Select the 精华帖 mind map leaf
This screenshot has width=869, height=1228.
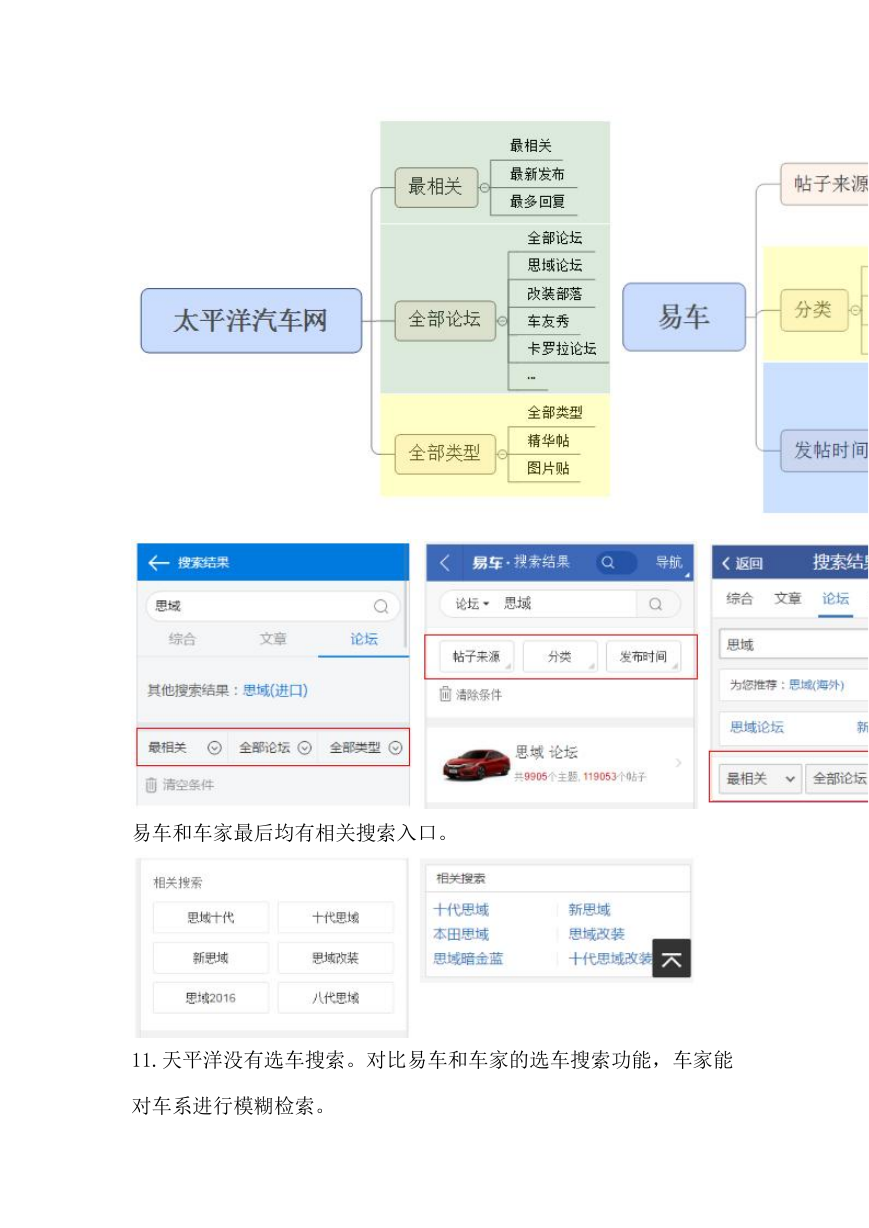(x=548, y=440)
